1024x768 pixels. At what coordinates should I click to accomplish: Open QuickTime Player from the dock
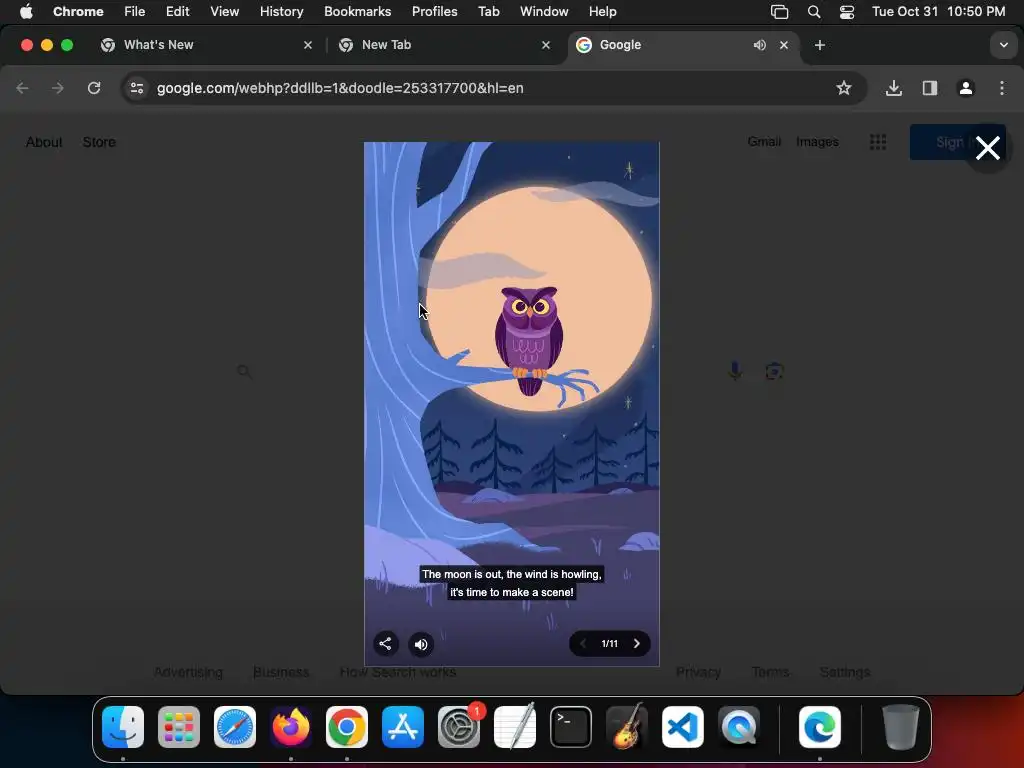pyautogui.click(x=739, y=727)
